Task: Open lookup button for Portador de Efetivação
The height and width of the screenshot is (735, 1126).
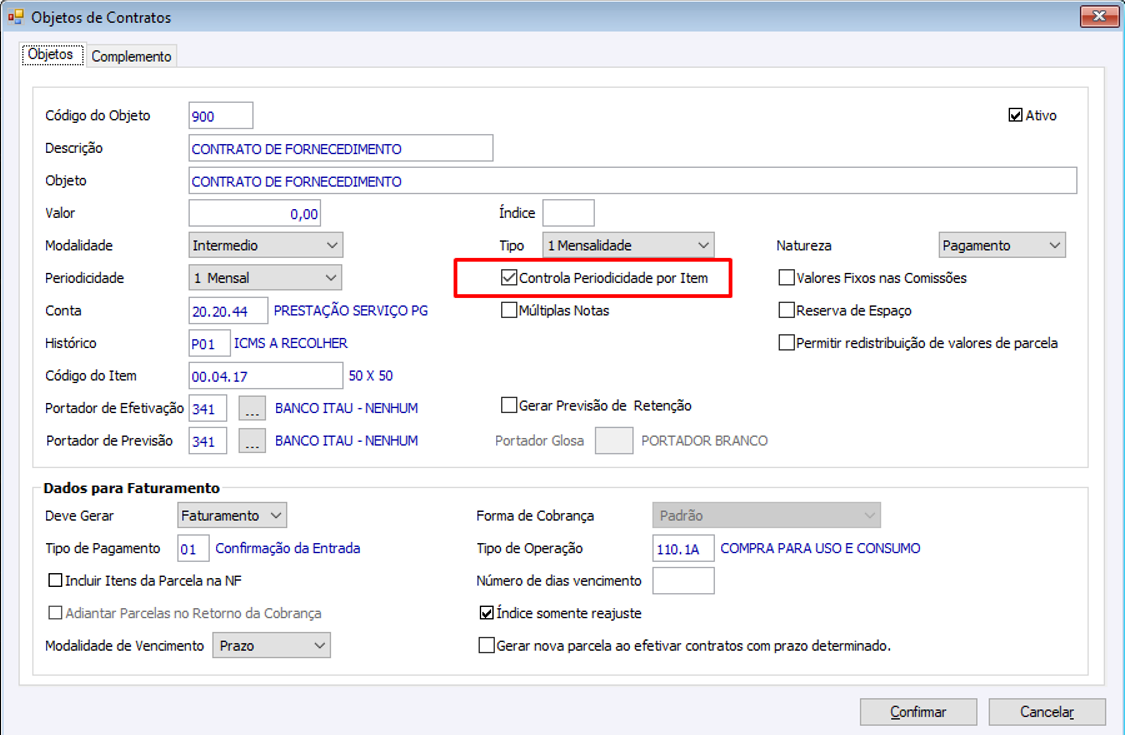Action: (252, 408)
